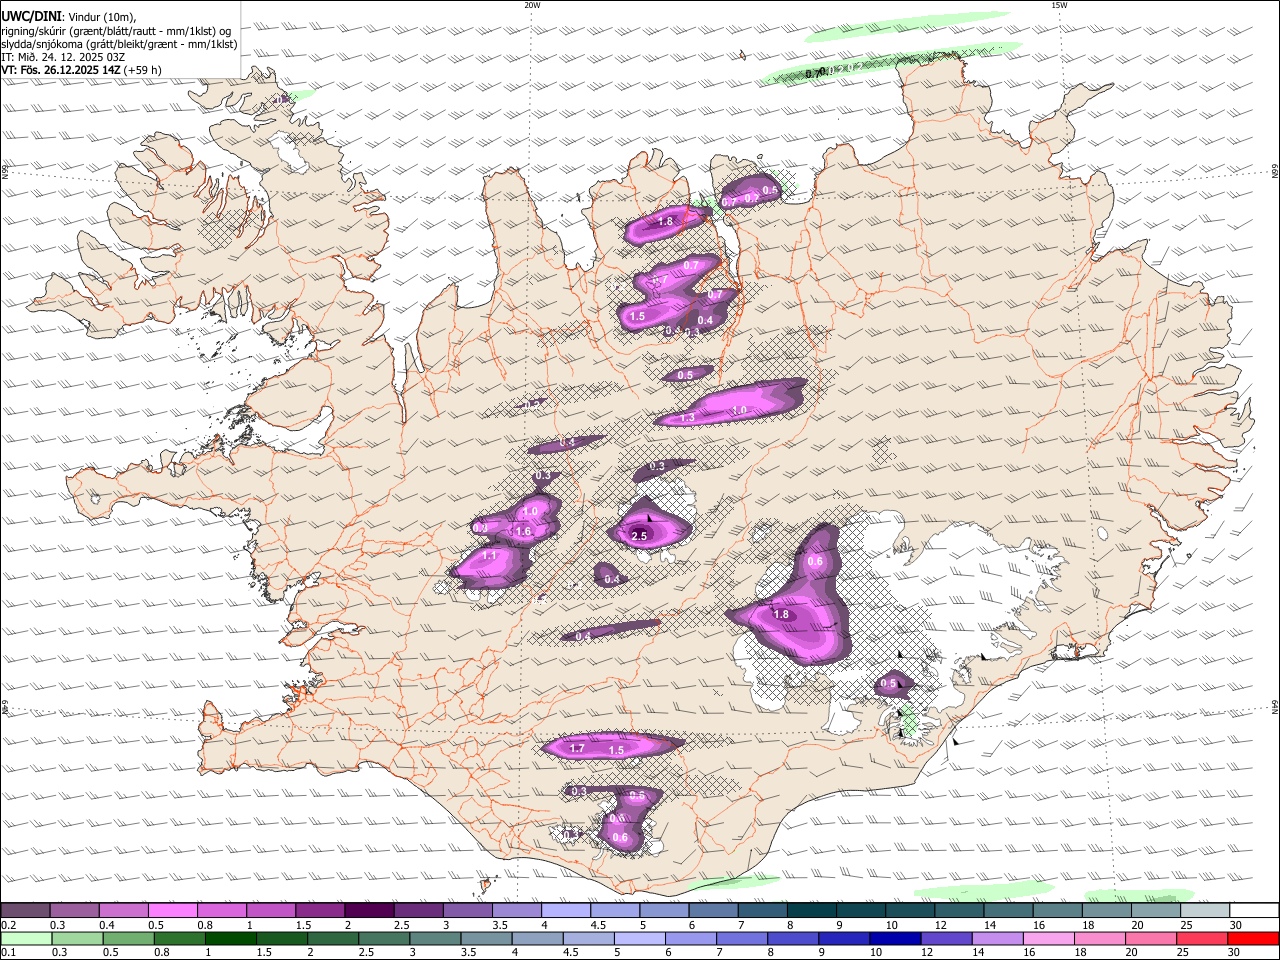Click the 1.1 snowfall value label
Screen dimensions: 1280x960
point(490,555)
